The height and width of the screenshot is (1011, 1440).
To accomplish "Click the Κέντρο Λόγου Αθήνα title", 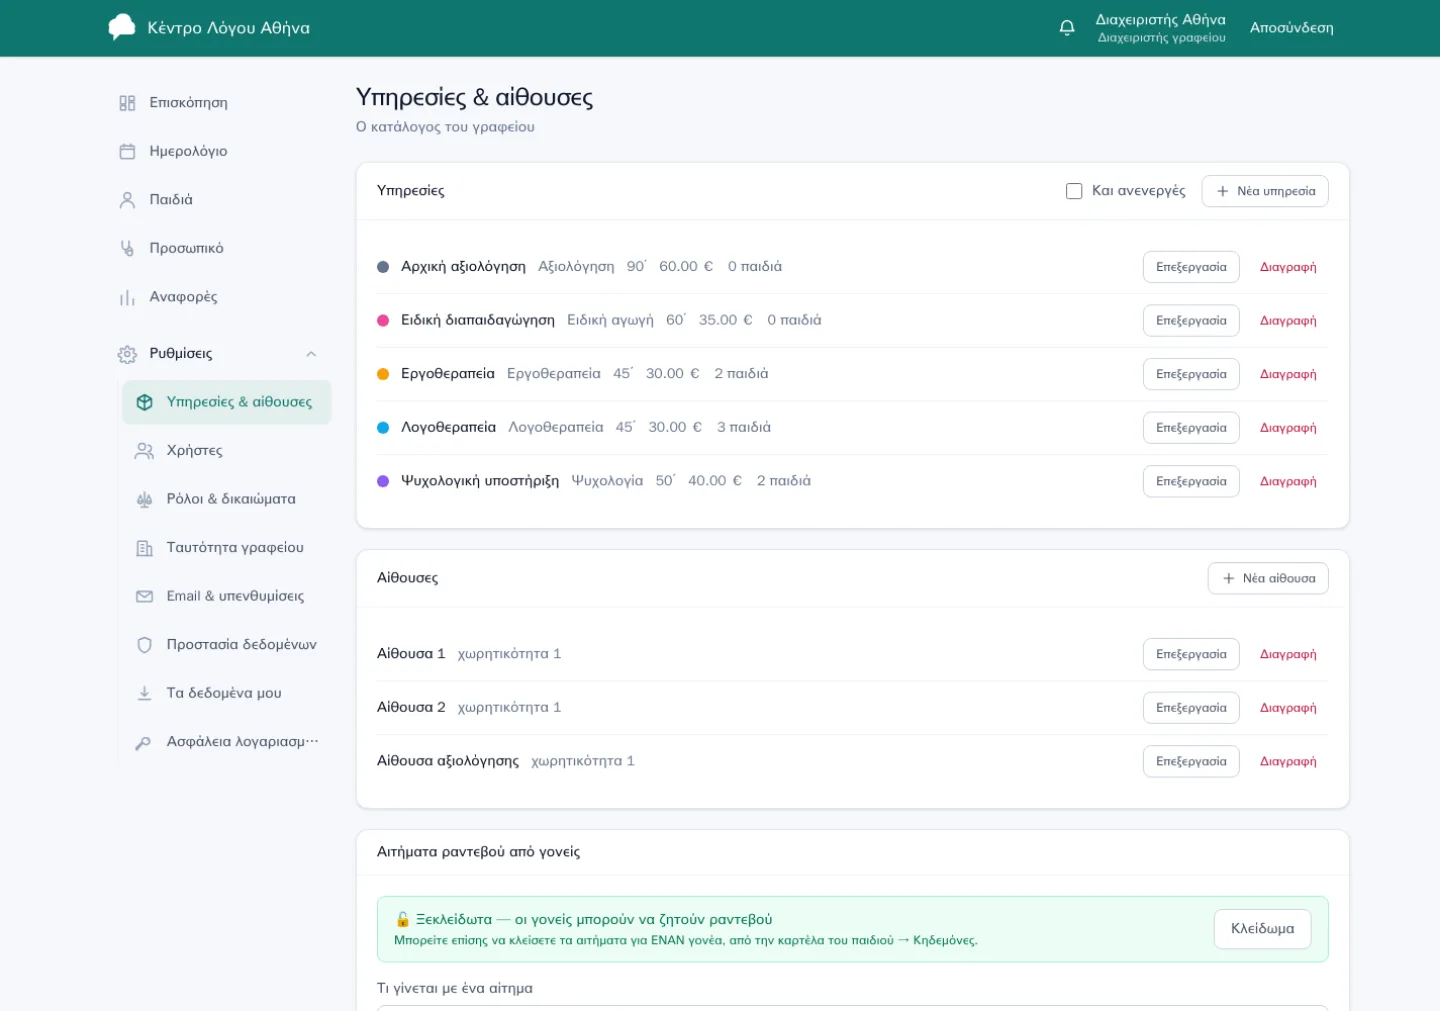I will (229, 28).
